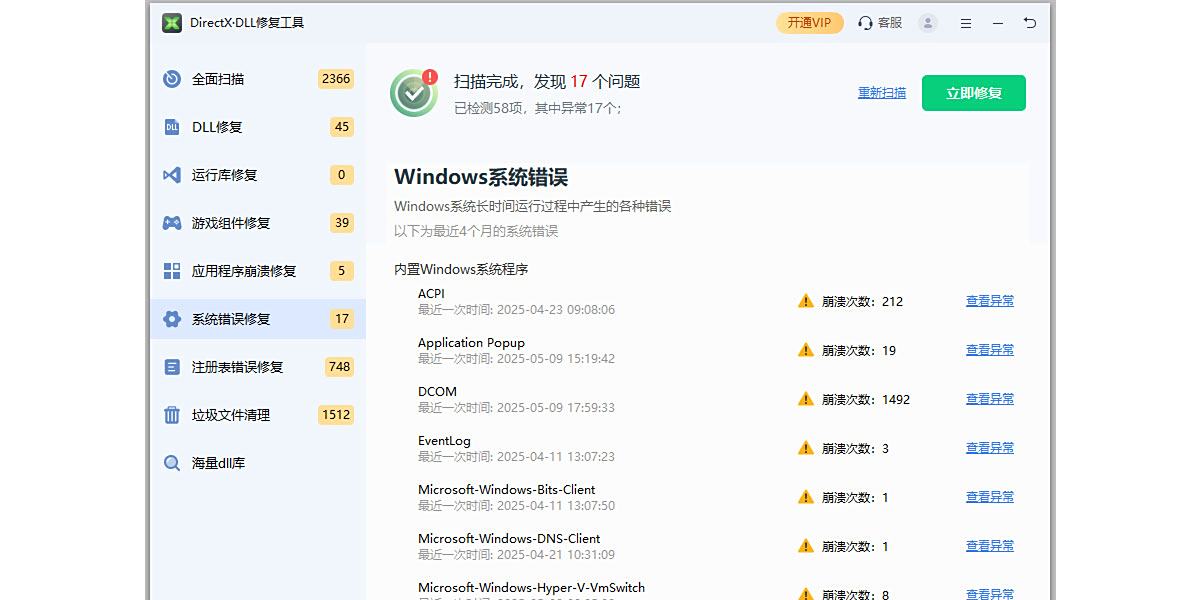Open the user account avatar icon
This screenshot has height=600, width=1200.
(x=928, y=23)
